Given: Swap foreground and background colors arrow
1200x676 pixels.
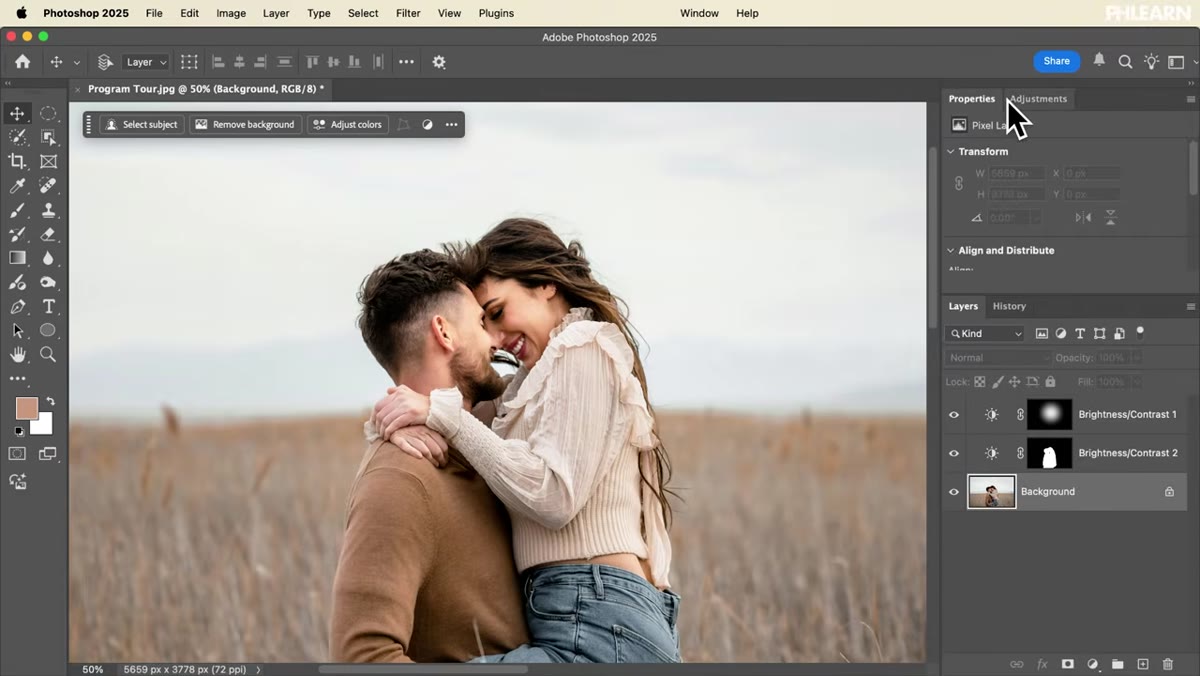Looking at the screenshot, I should tap(50, 402).
